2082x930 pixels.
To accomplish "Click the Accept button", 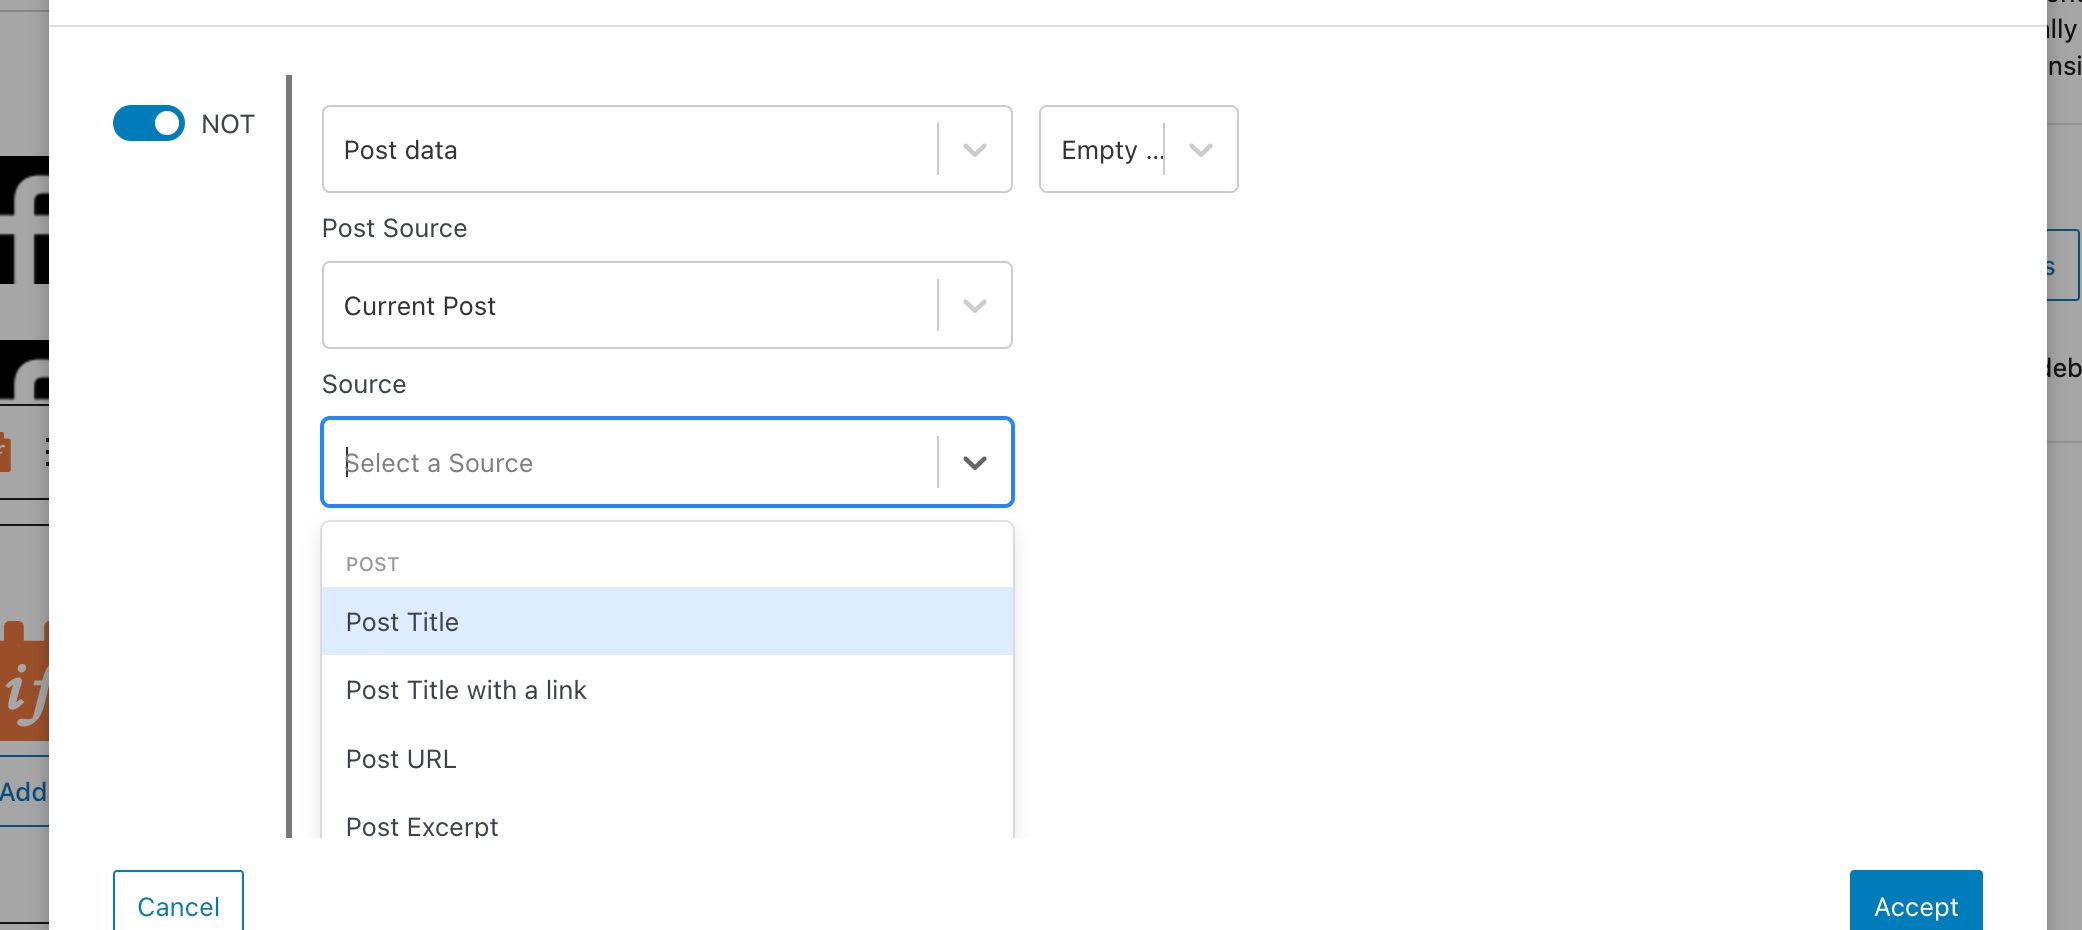I will point(1916,903).
